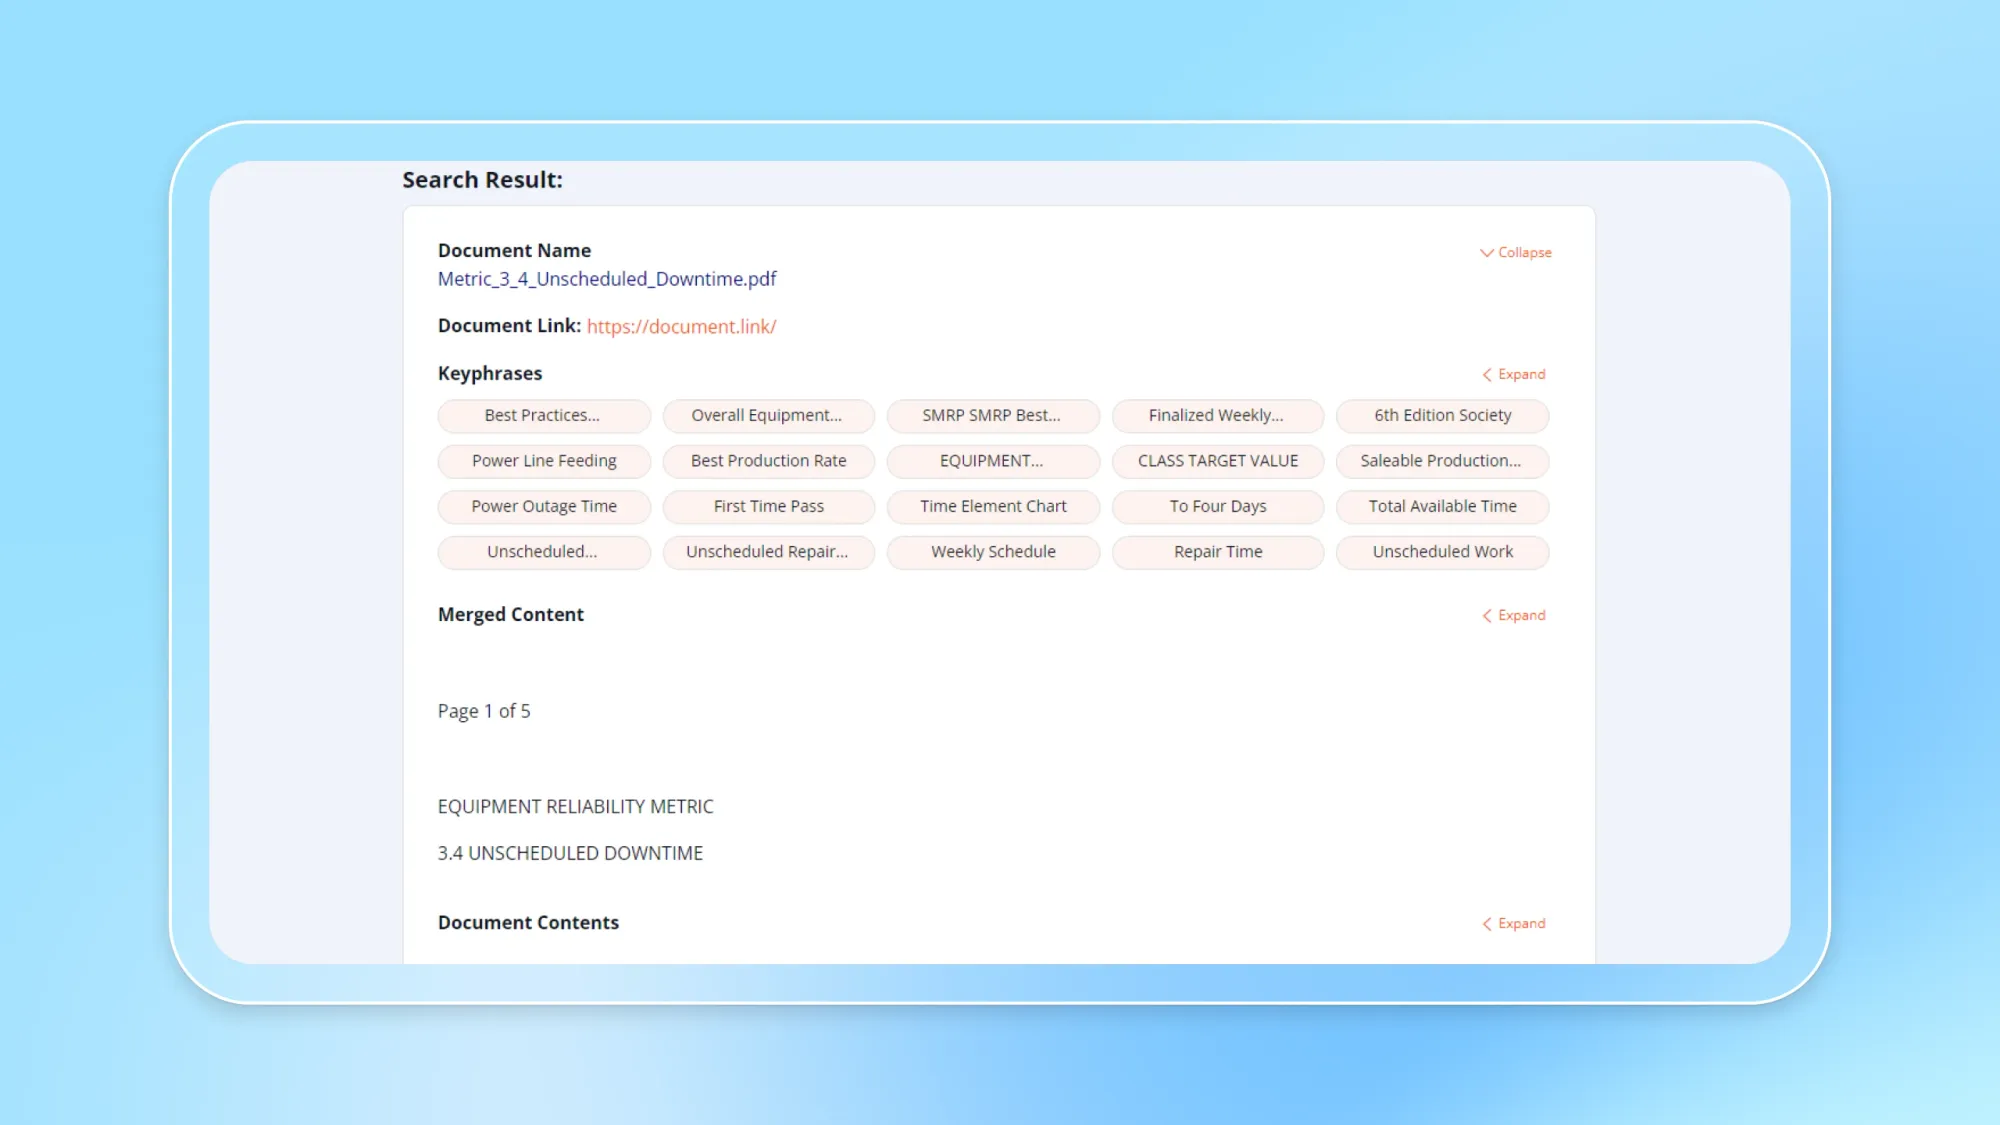Click the SMRP SMRP Best keyphrase
This screenshot has width=2000, height=1125.
point(992,415)
